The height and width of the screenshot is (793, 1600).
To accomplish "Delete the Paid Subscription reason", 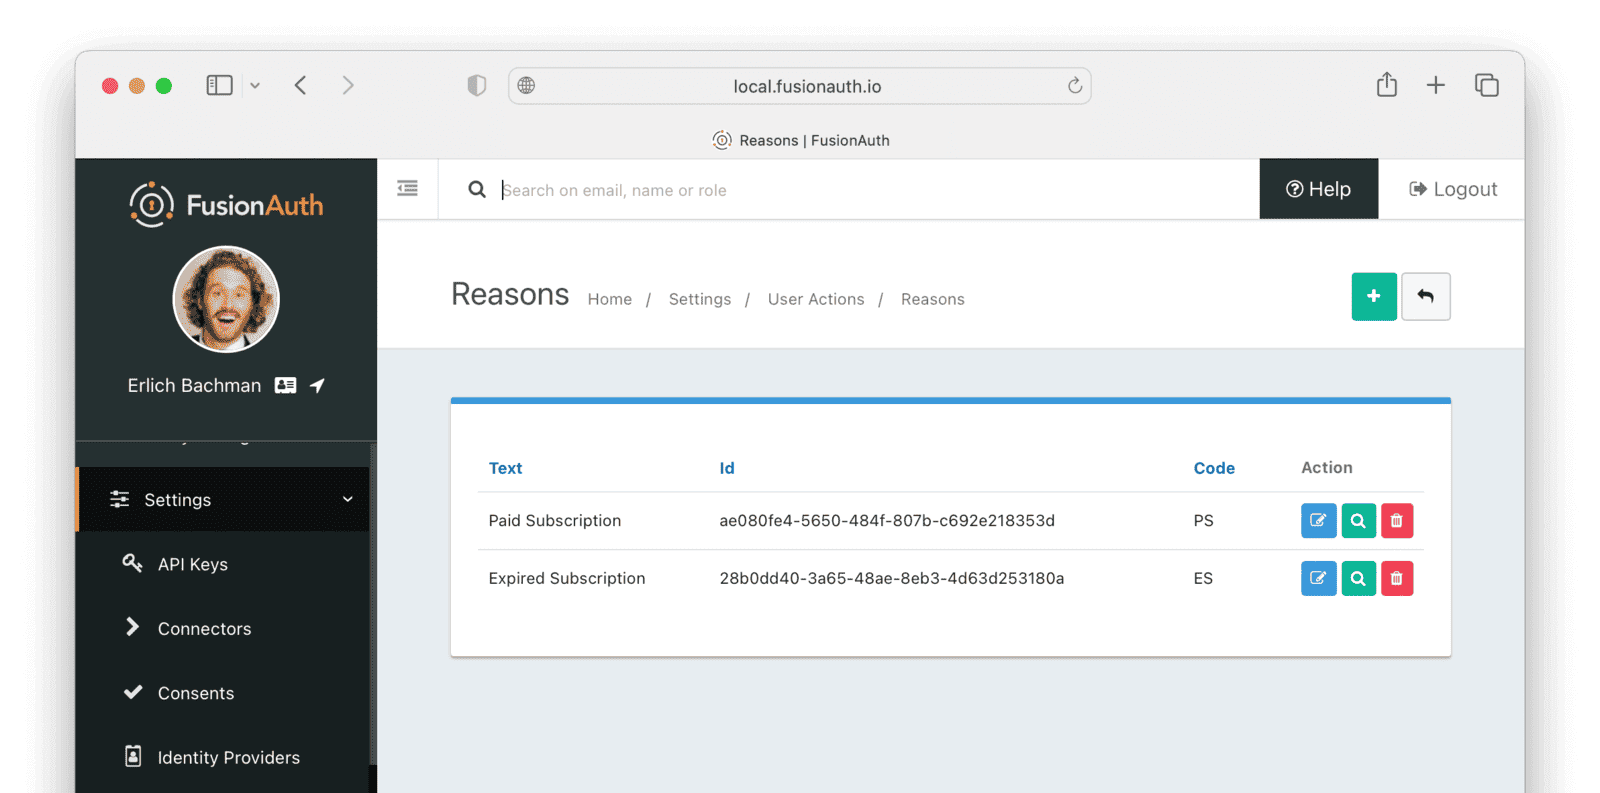I will 1396,521.
